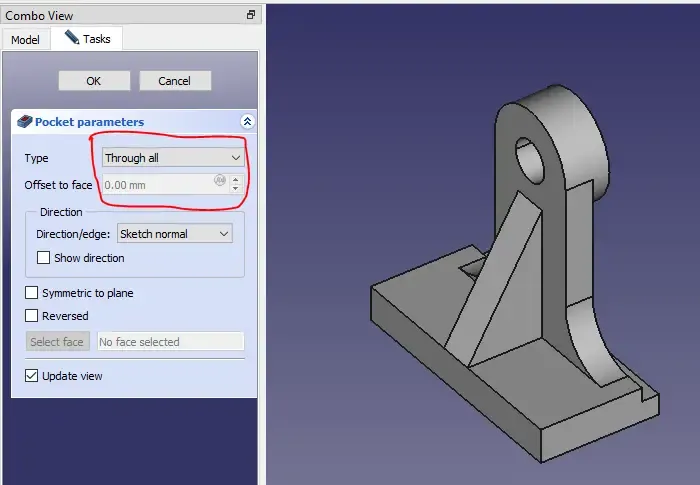
Task: Tick the Reversed checkbox
Action: click(31, 316)
